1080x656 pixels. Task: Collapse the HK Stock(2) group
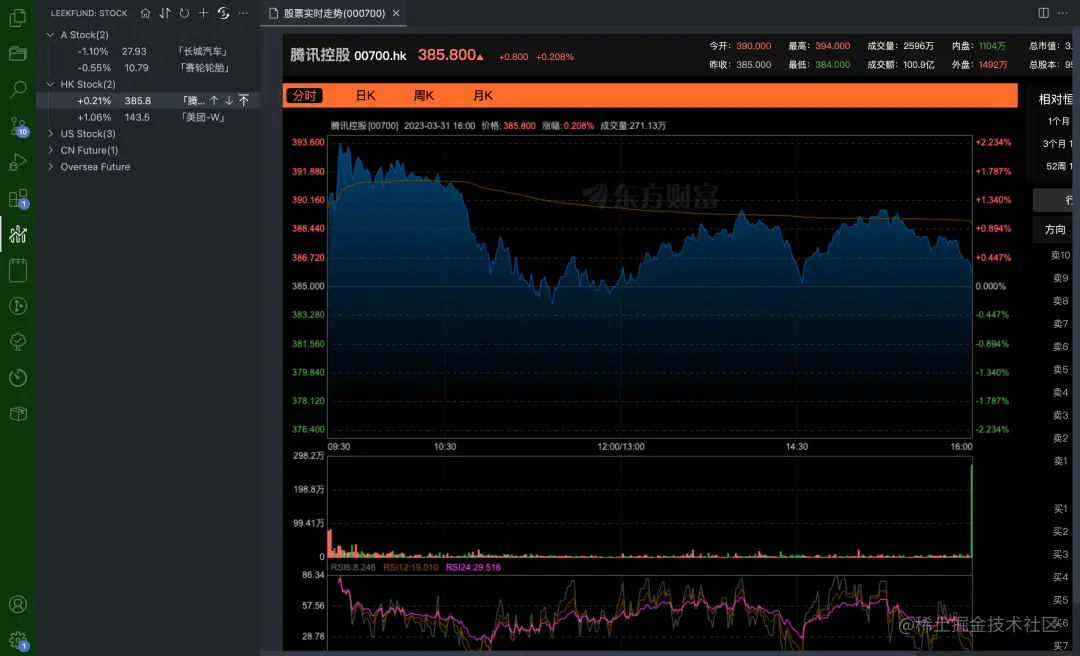click(x=50, y=84)
